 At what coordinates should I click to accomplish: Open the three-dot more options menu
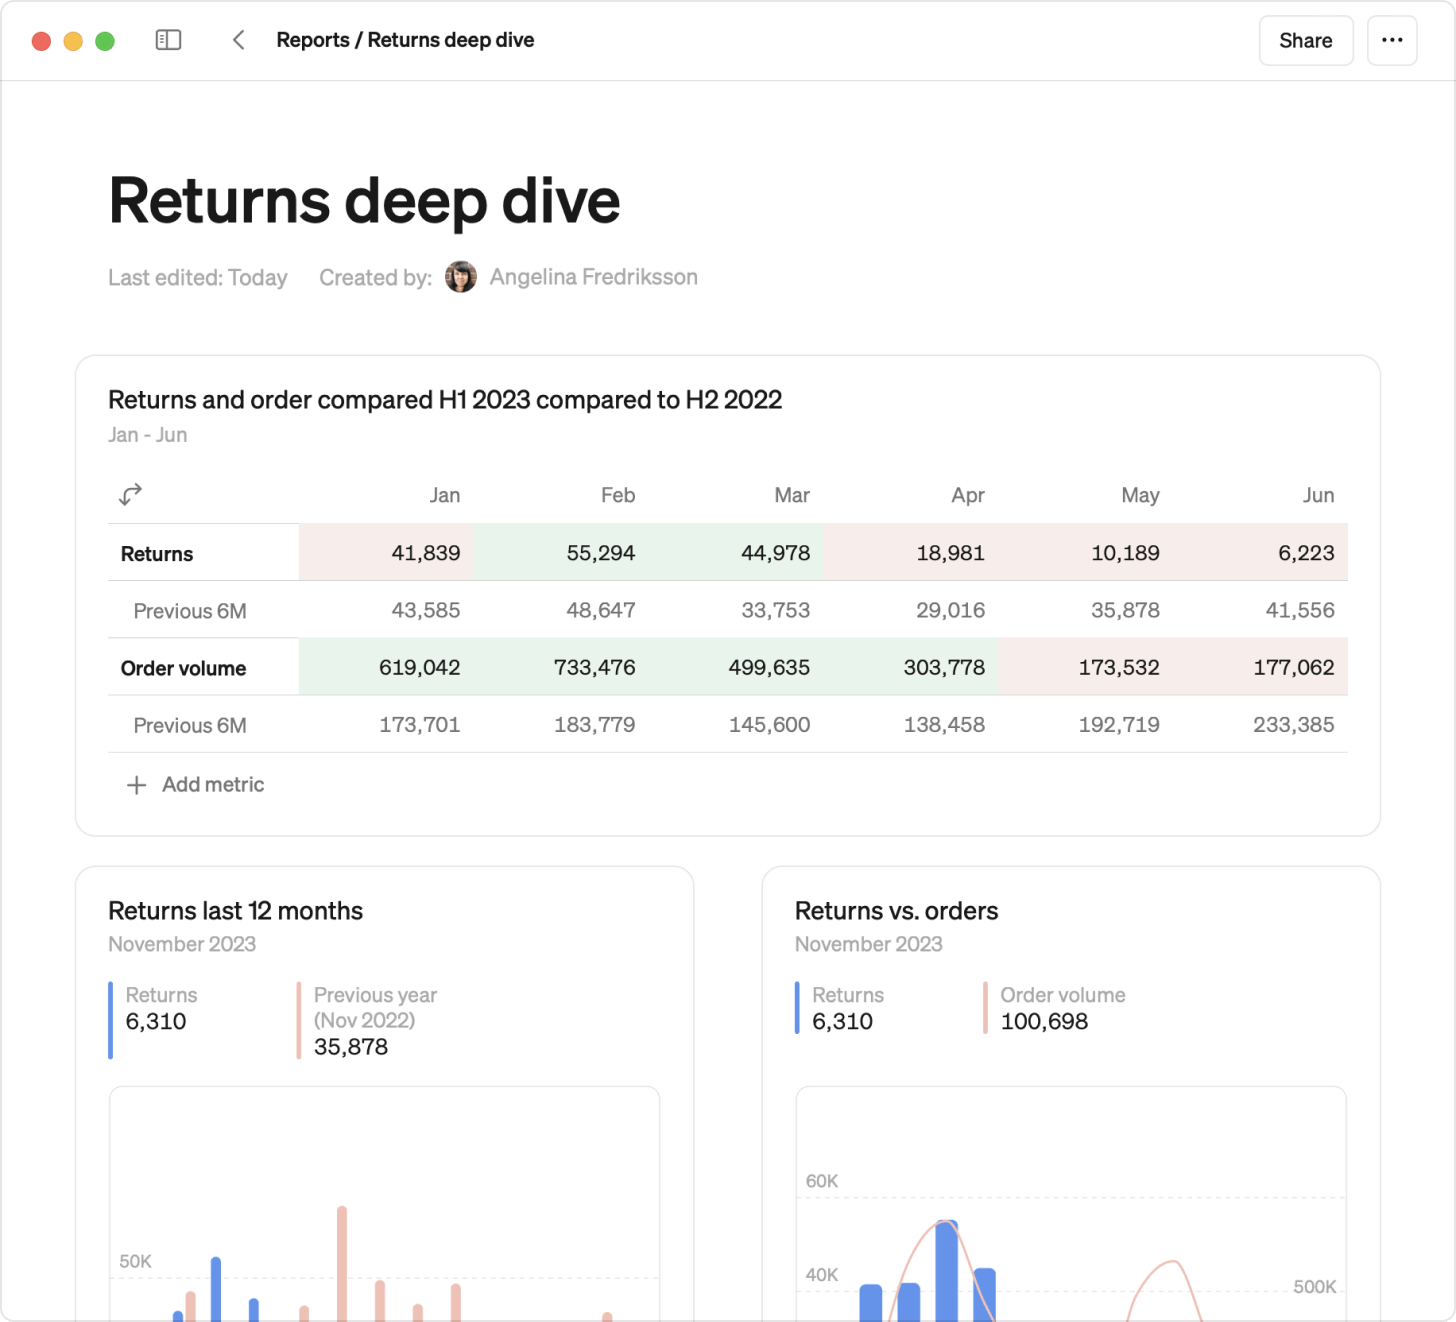tap(1392, 40)
